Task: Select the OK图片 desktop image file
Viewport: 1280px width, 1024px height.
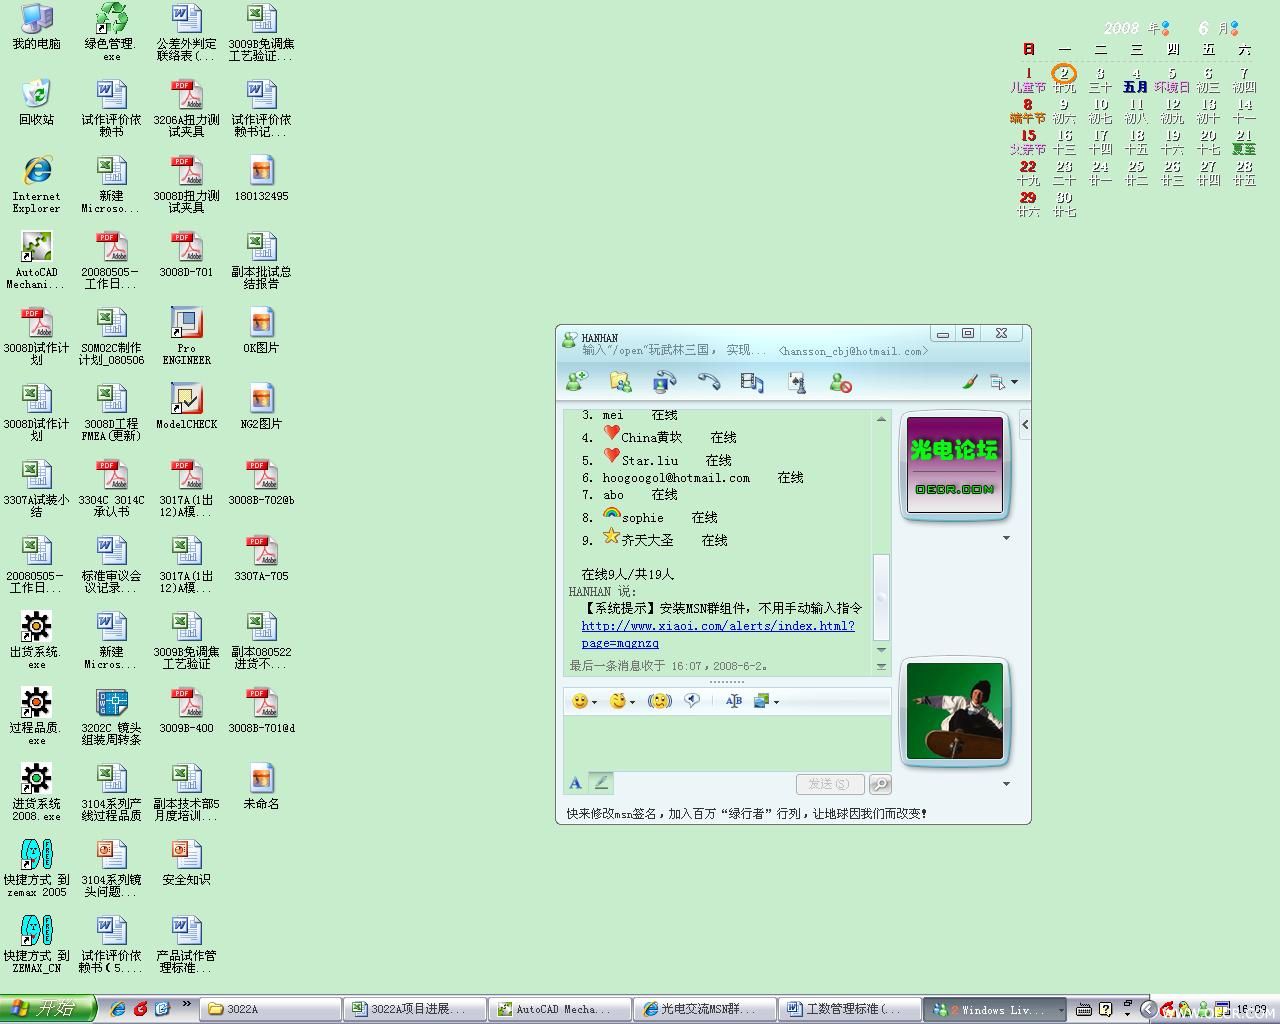Action: pyautogui.click(x=261, y=331)
